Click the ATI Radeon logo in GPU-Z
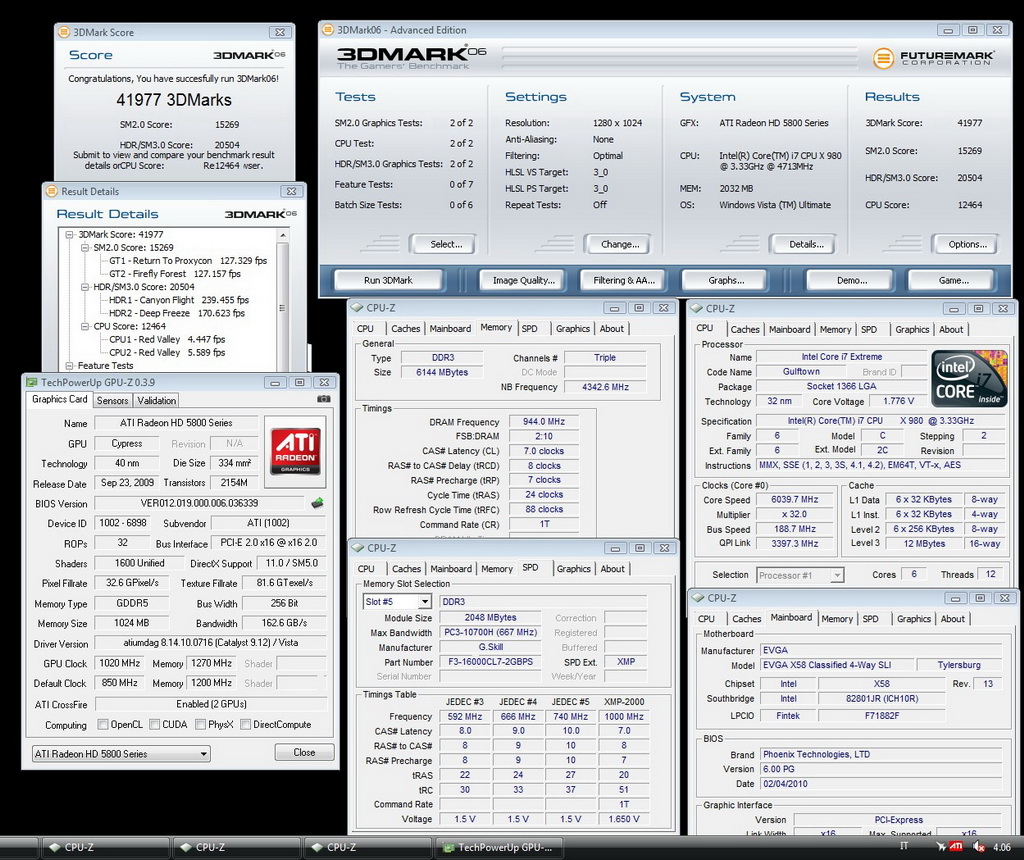 [x=295, y=450]
